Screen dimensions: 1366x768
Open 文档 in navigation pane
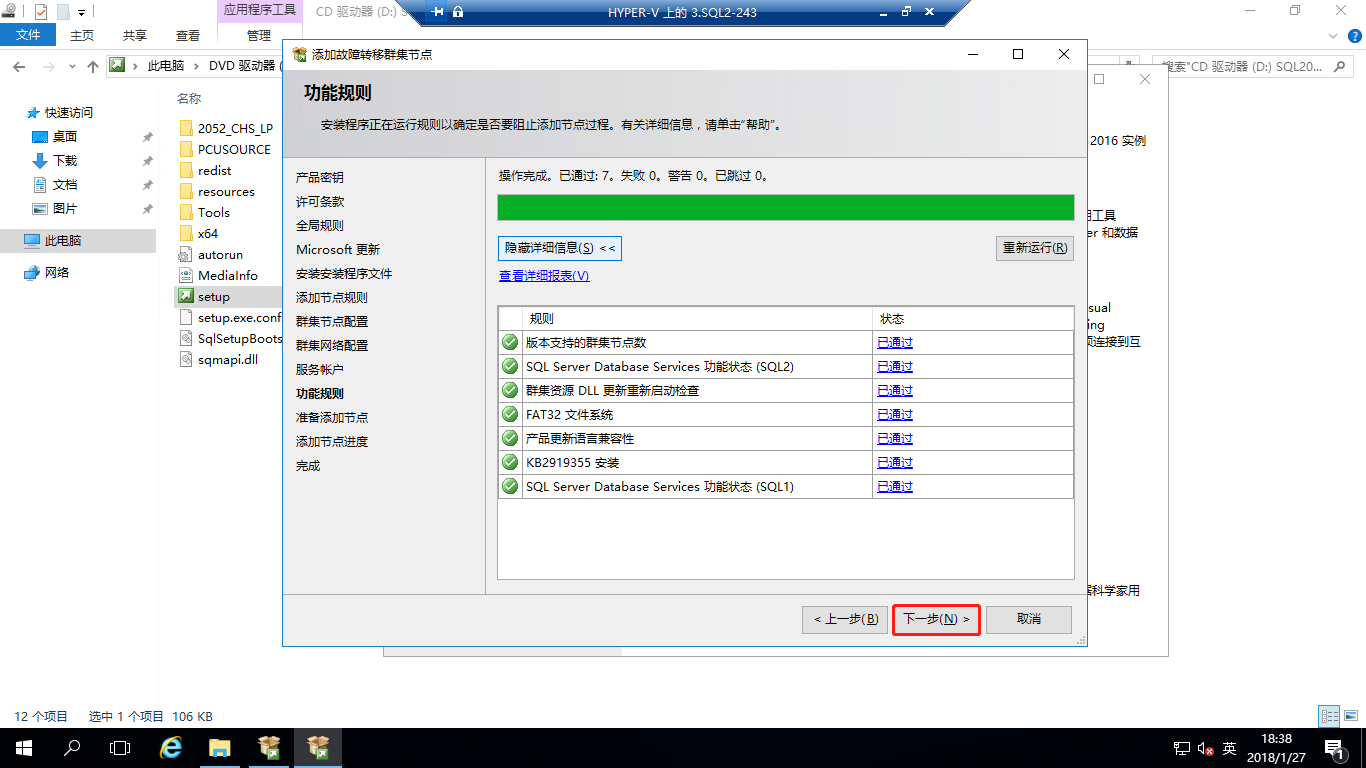click(x=55, y=185)
